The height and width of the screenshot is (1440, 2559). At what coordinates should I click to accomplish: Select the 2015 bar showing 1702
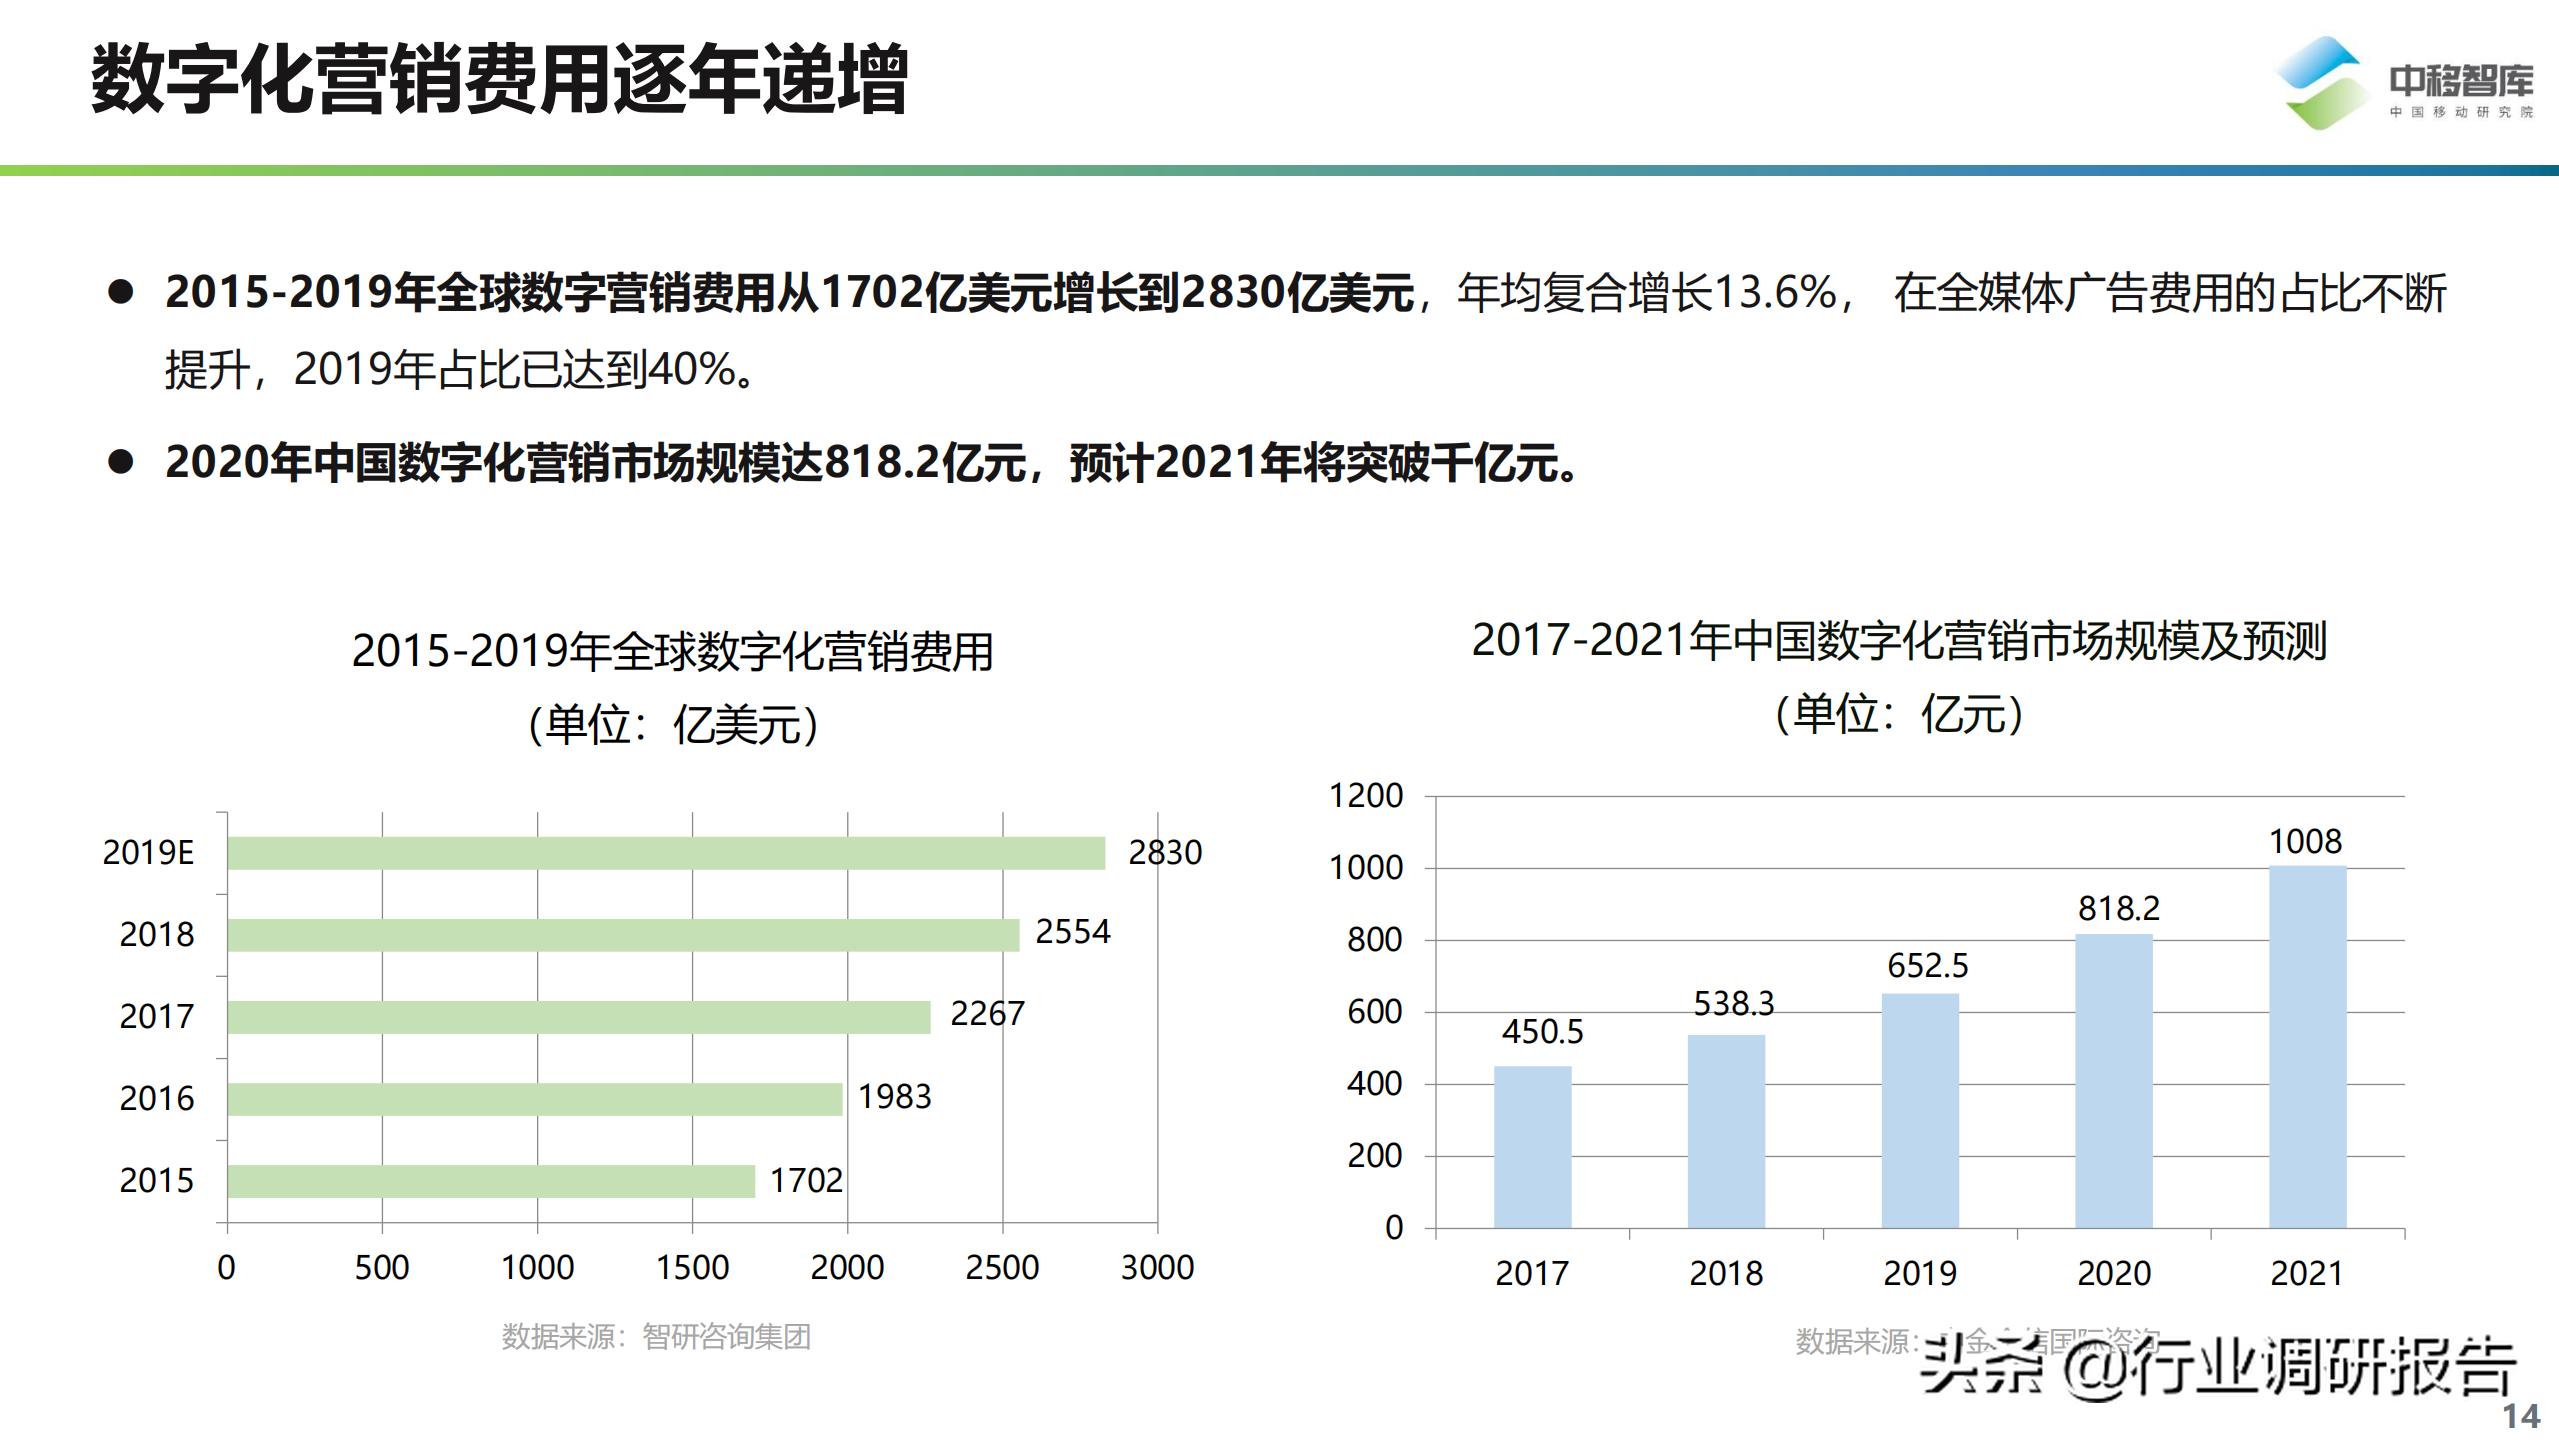click(490, 1180)
